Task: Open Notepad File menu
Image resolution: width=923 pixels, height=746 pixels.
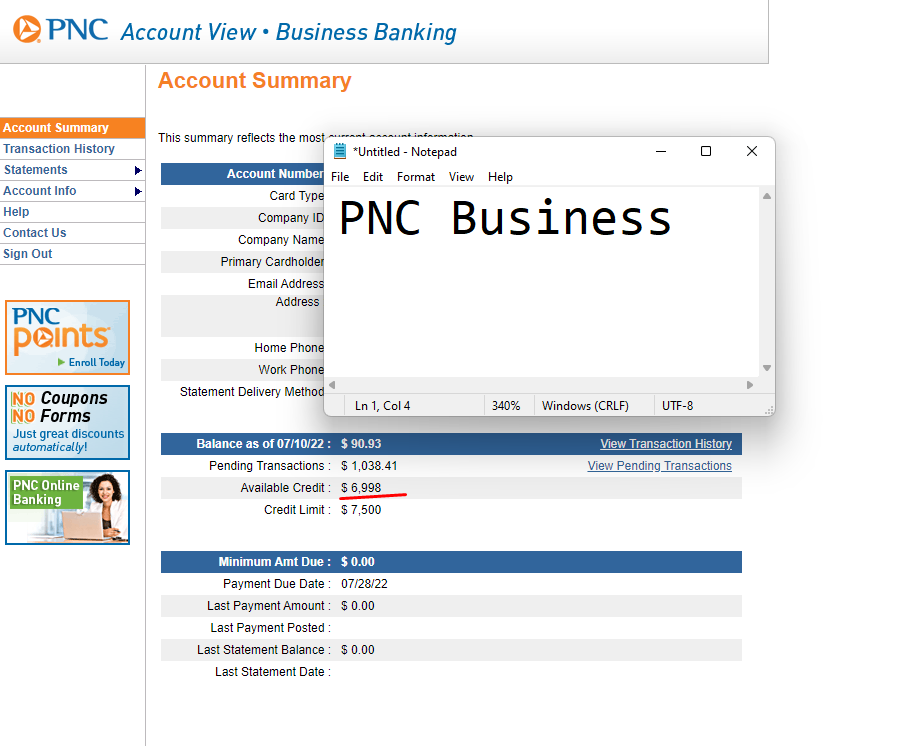Action: tap(340, 177)
